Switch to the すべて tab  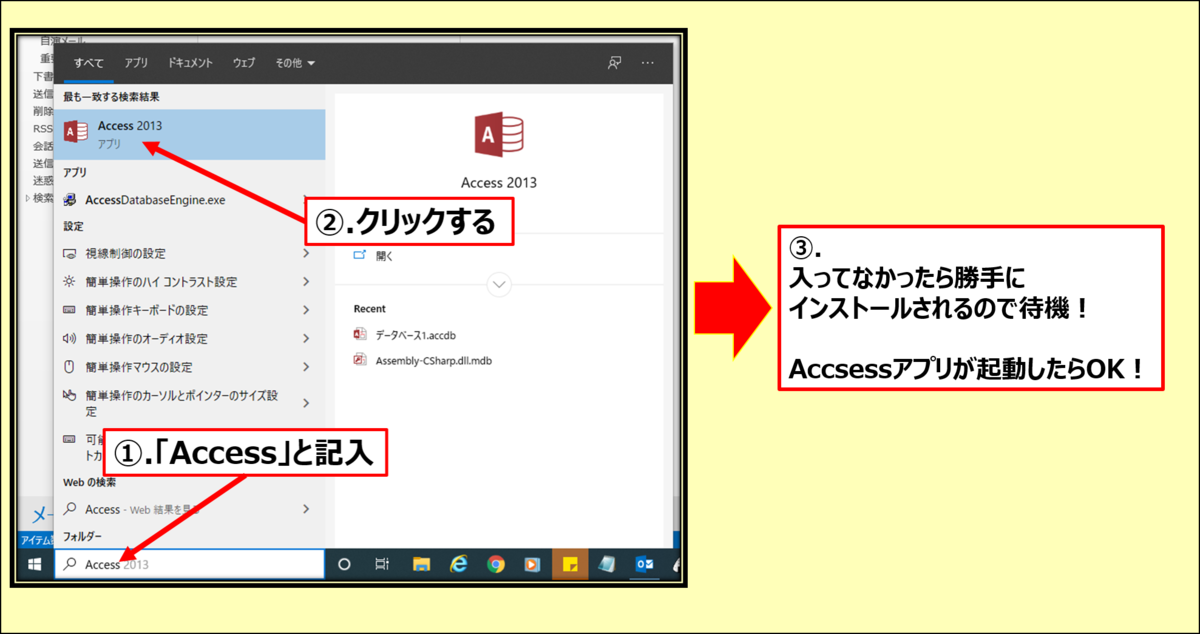pyautogui.click(x=89, y=63)
